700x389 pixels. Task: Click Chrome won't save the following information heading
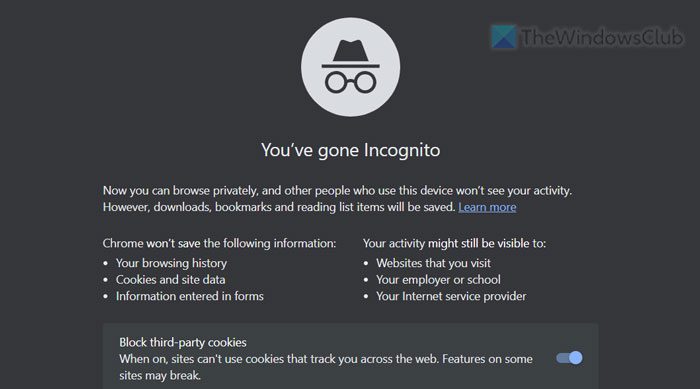click(219, 243)
